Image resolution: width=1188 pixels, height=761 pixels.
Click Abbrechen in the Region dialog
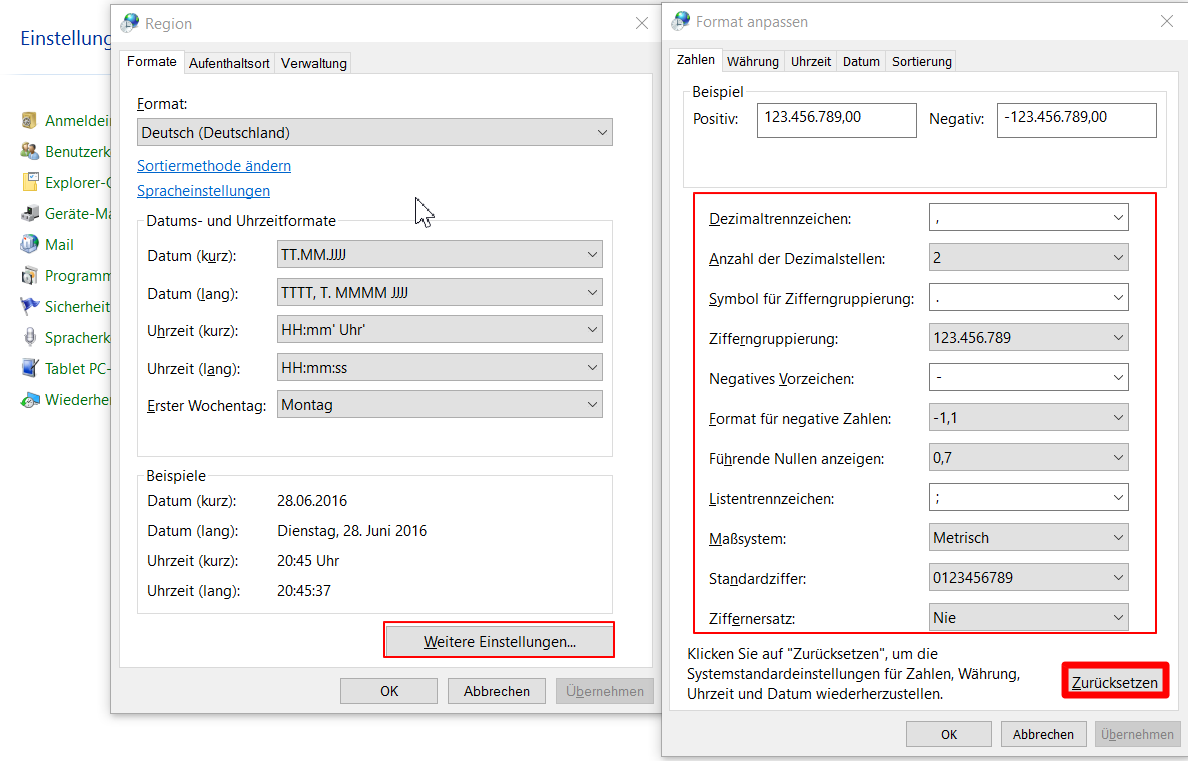496,691
